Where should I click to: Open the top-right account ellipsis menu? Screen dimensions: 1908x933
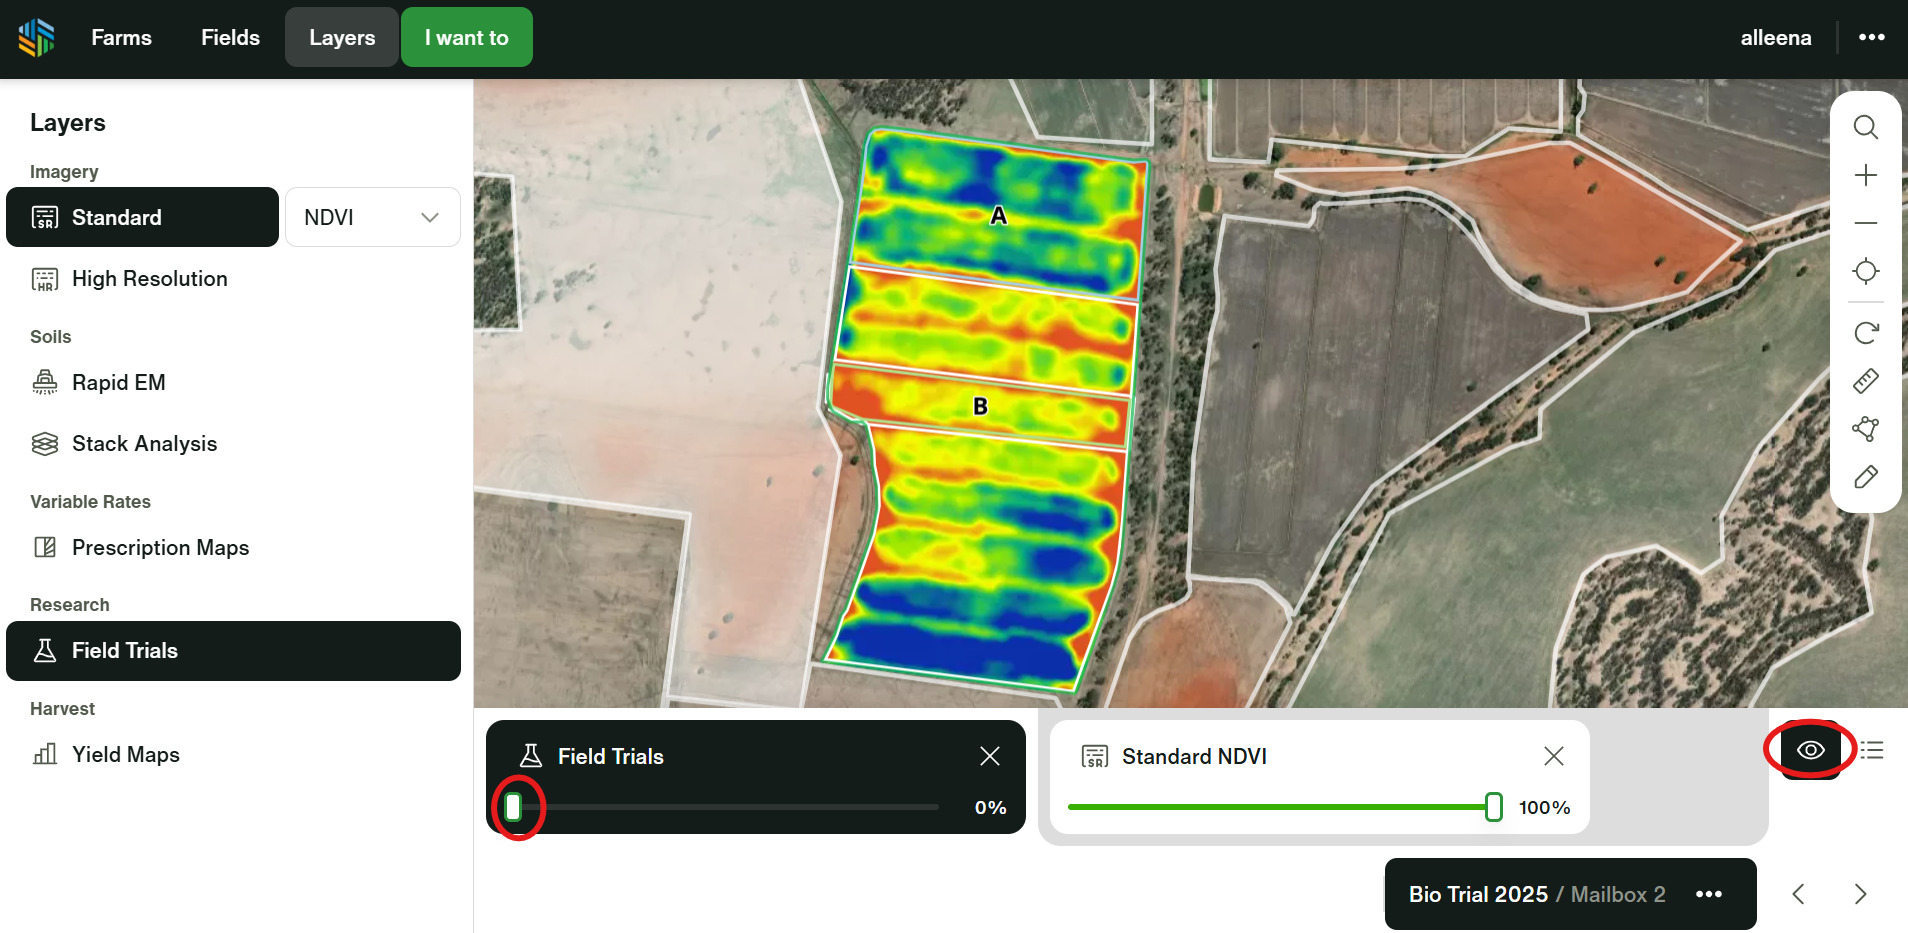1871,38
